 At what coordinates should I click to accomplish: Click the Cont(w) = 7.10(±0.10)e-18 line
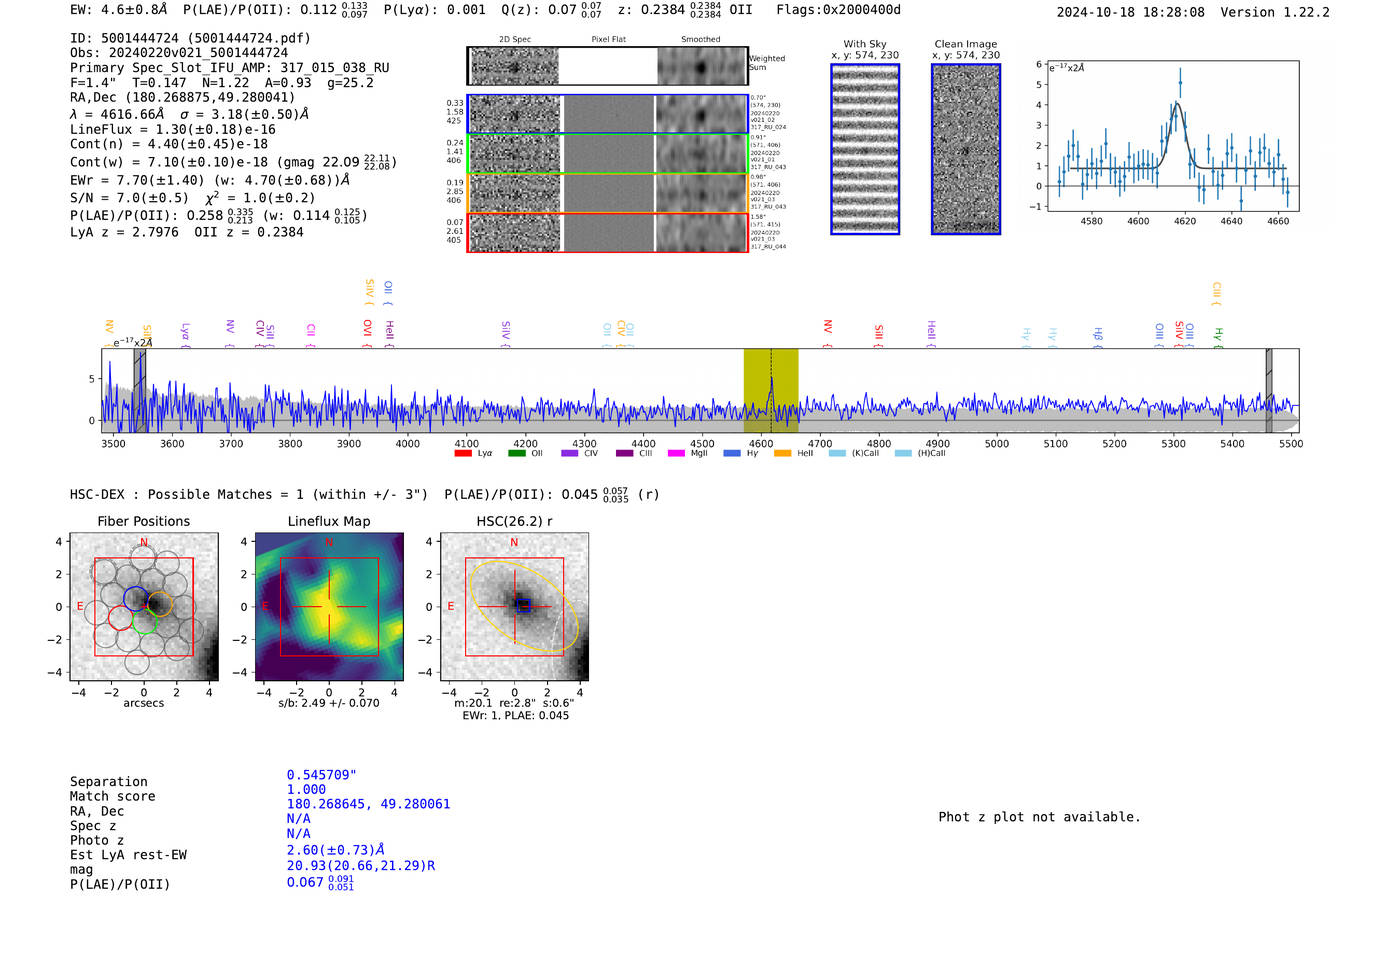233,161
